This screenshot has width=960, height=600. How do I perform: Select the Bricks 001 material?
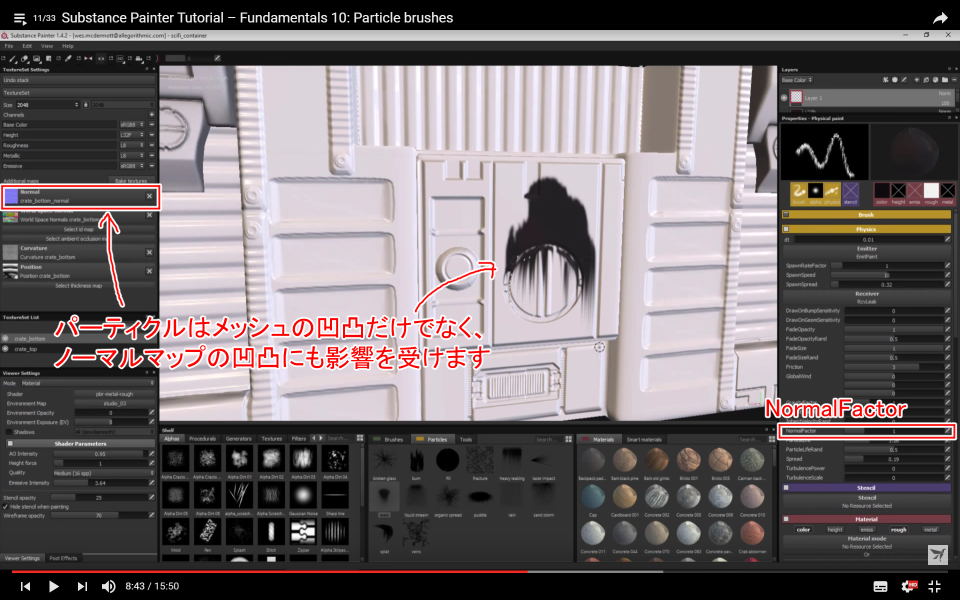[688, 460]
